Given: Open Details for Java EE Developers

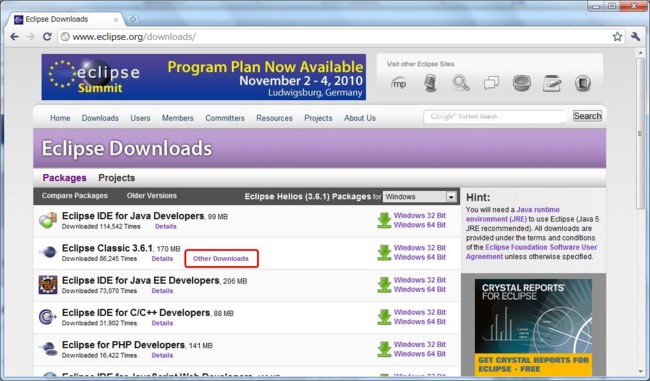Looking at the screenshot, I should [x=162, y=291].
